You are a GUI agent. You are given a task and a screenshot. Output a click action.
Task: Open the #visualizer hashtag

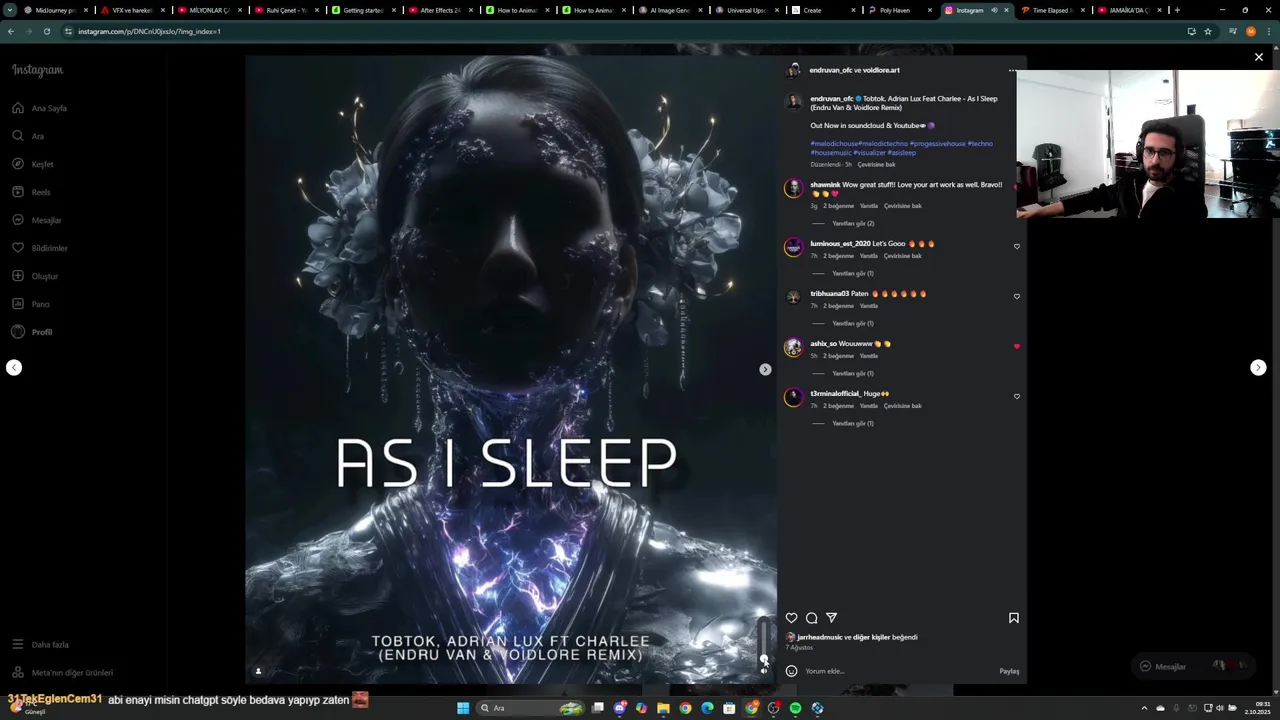869,152
